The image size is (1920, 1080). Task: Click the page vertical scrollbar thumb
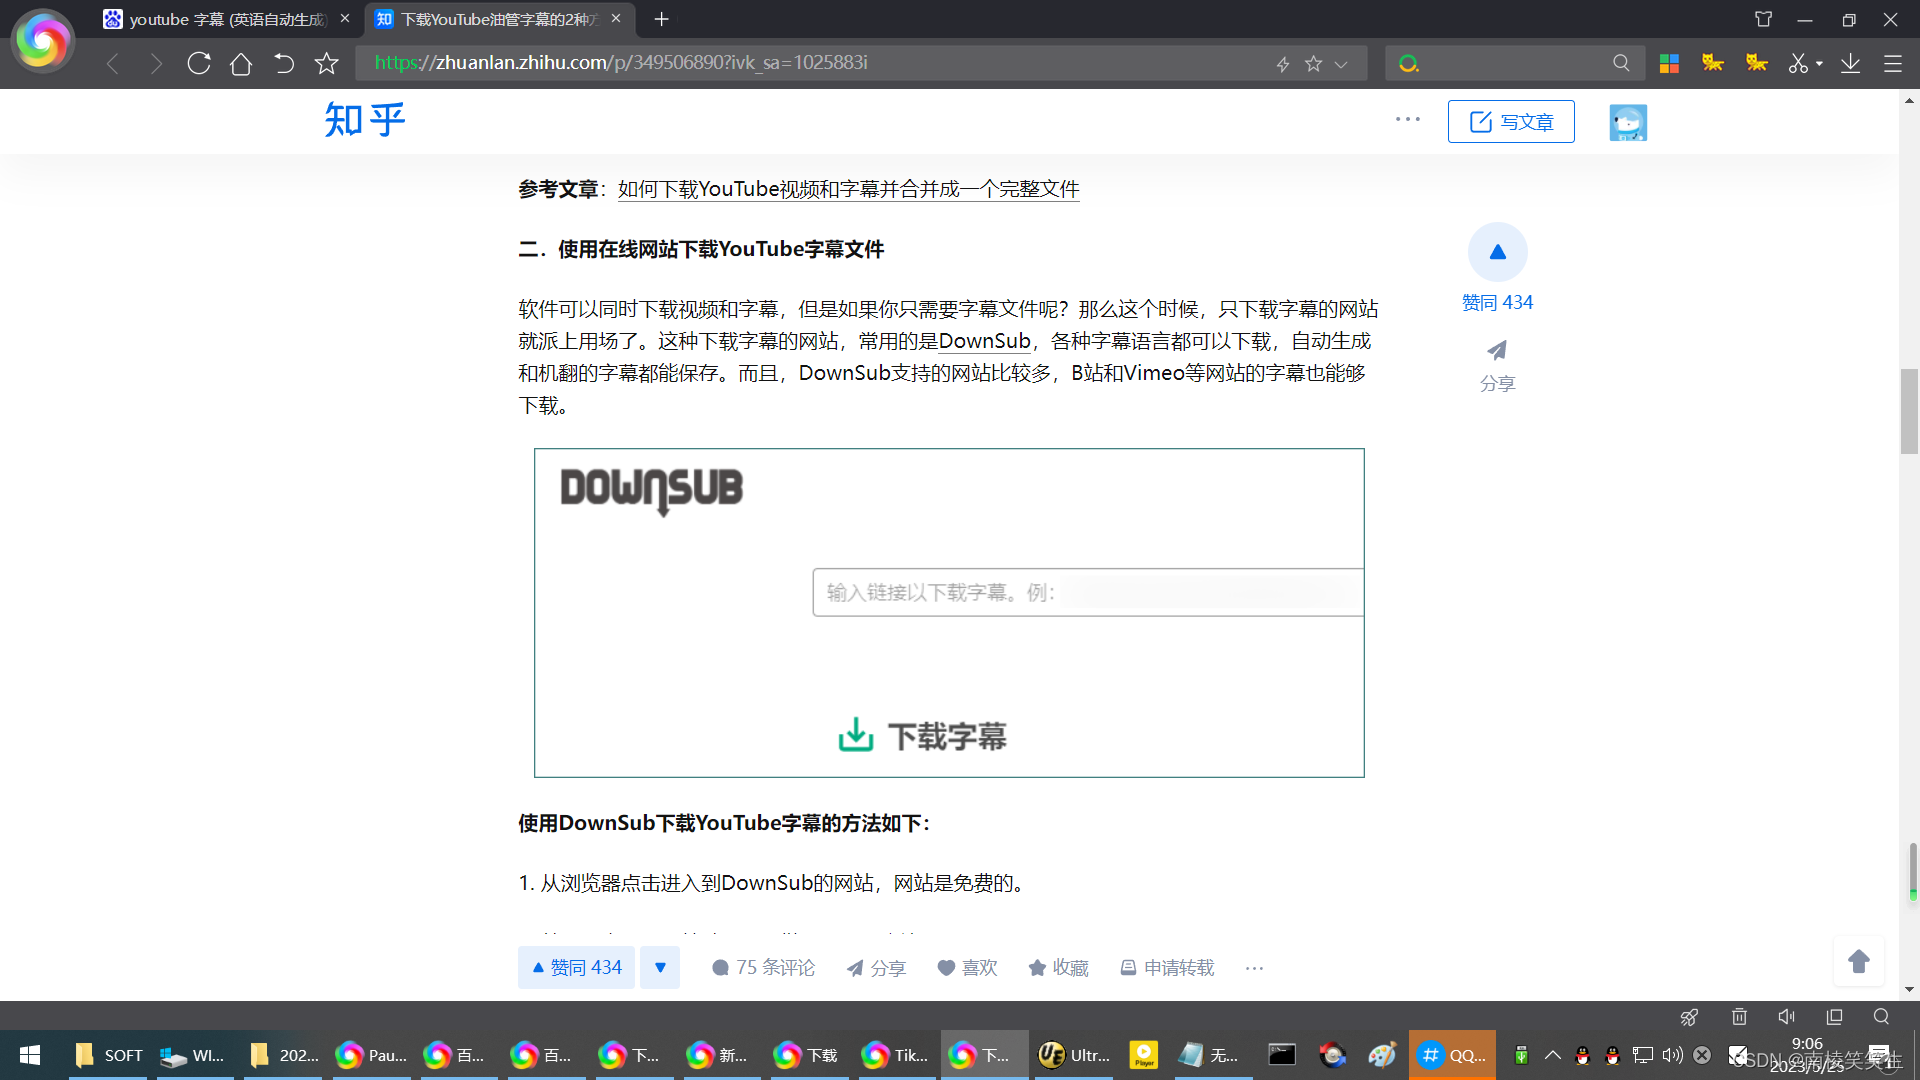(1909, 411)
